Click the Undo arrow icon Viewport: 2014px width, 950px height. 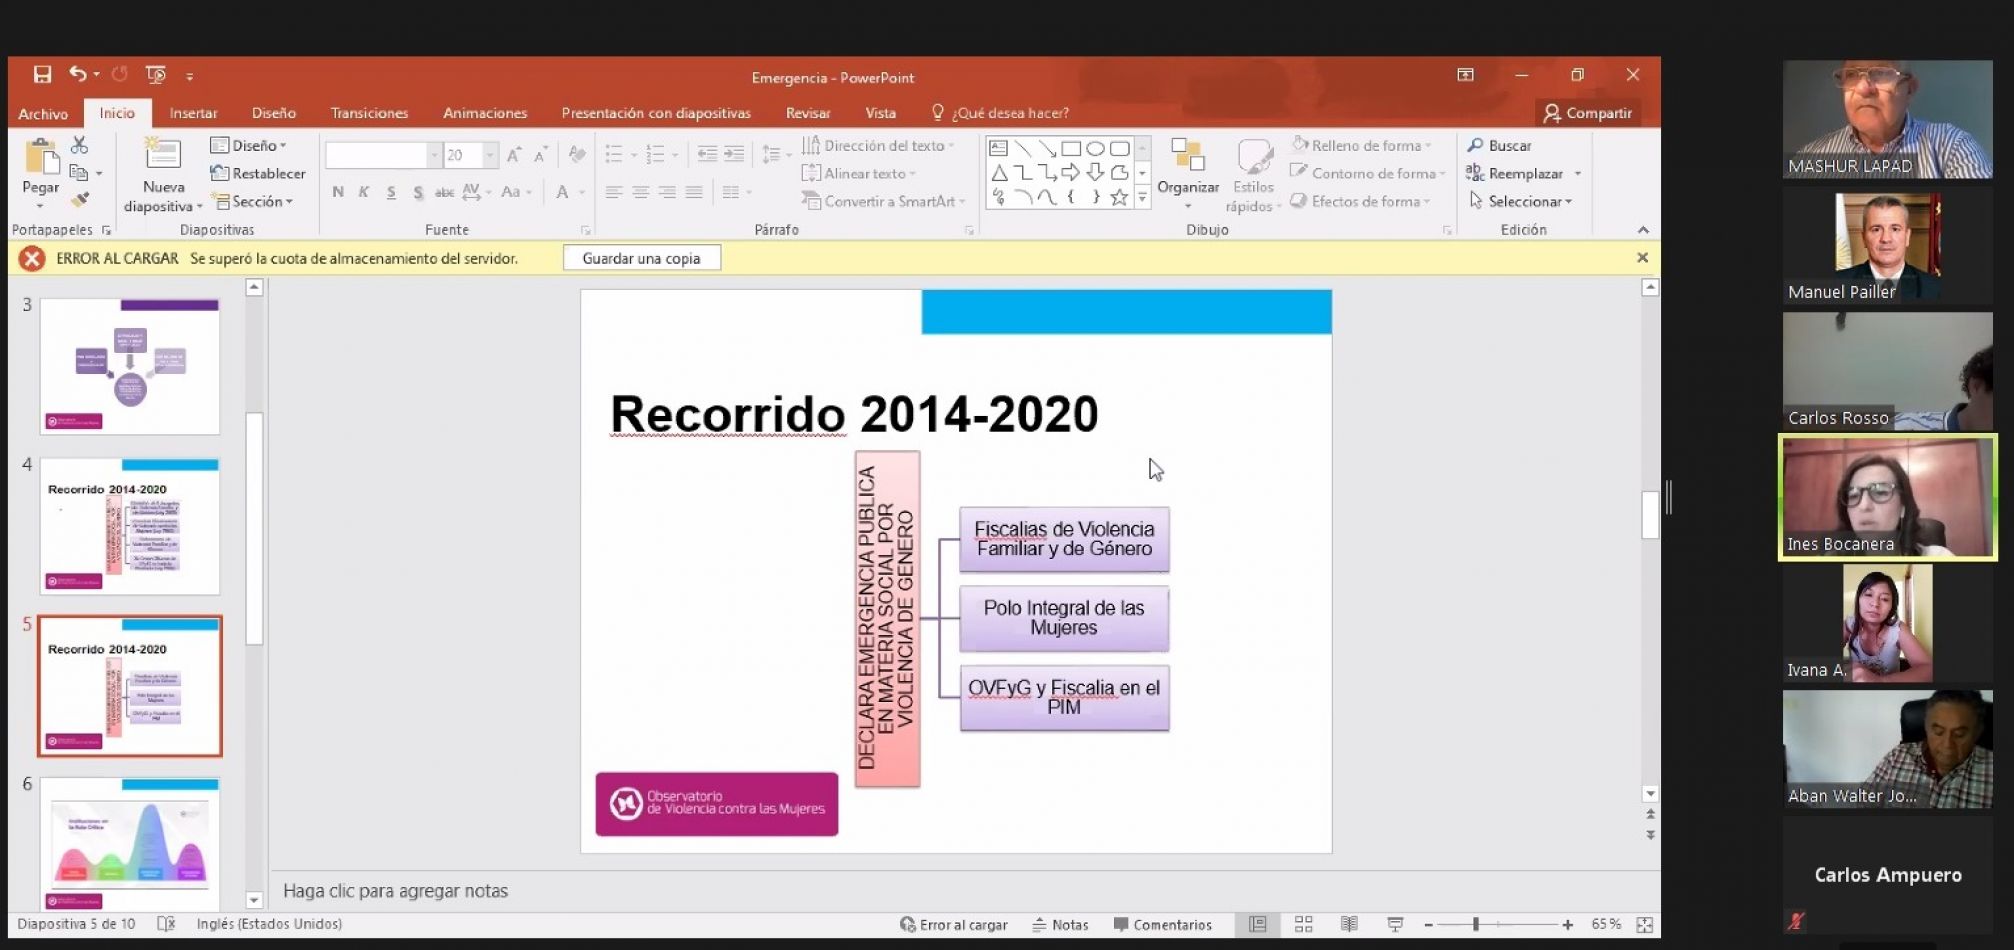click(78, 74)
